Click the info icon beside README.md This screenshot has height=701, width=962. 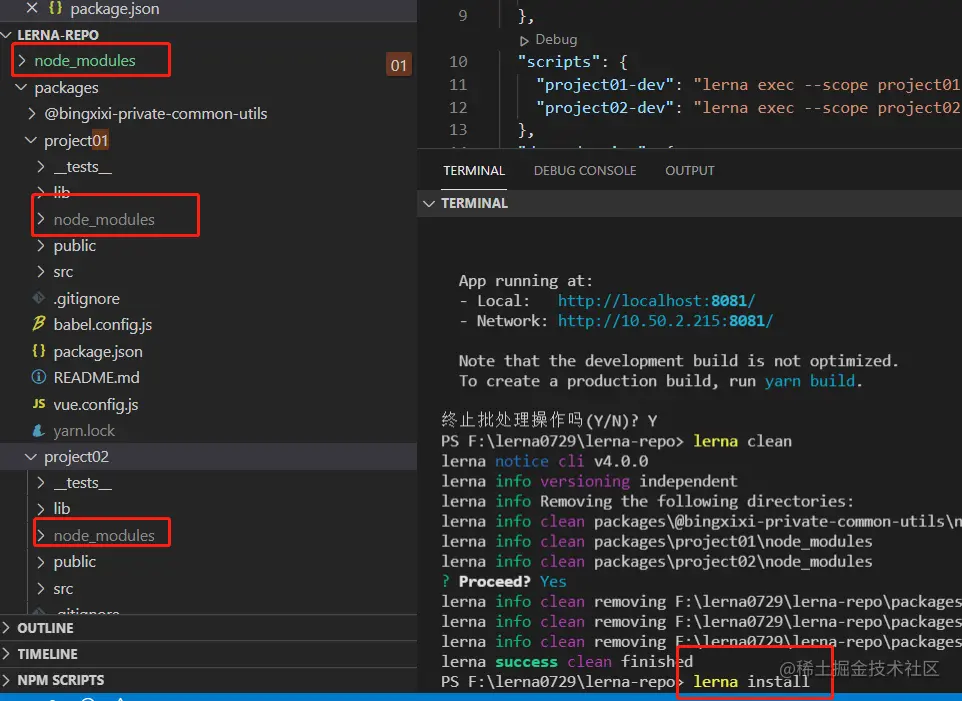(39, 377)
